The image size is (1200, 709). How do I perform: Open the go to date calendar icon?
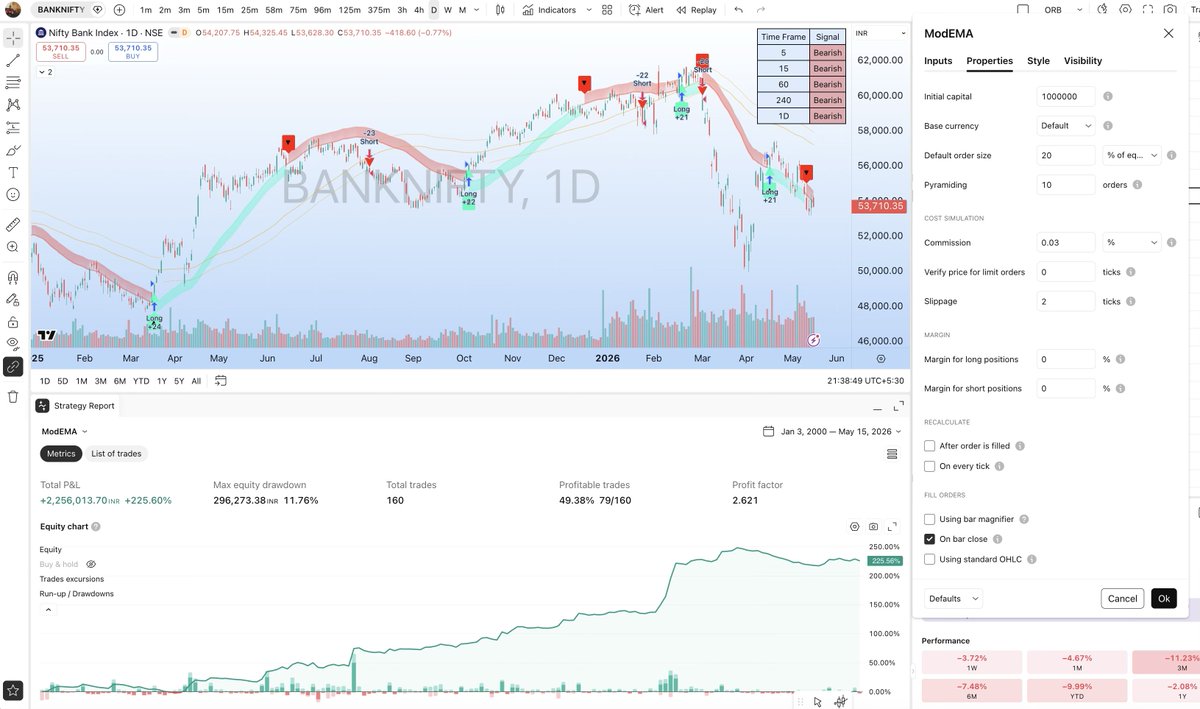click(220, 381)
